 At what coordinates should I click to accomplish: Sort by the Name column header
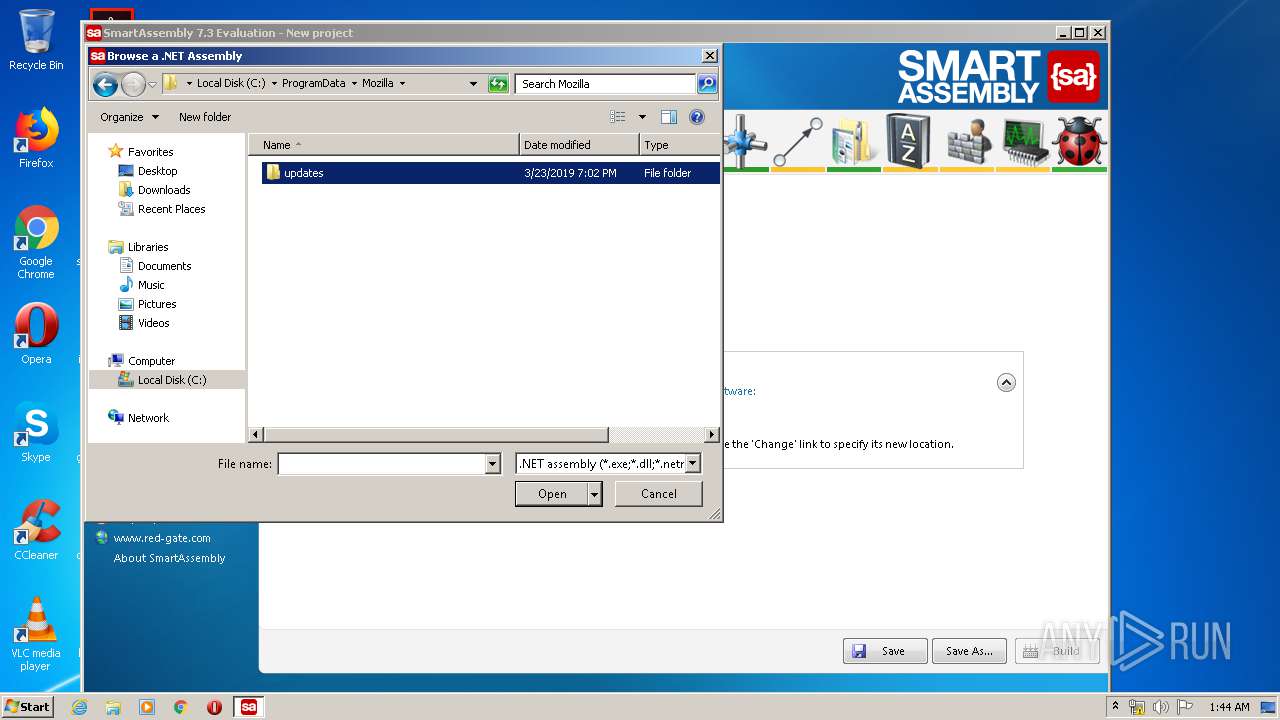[383, 145]
